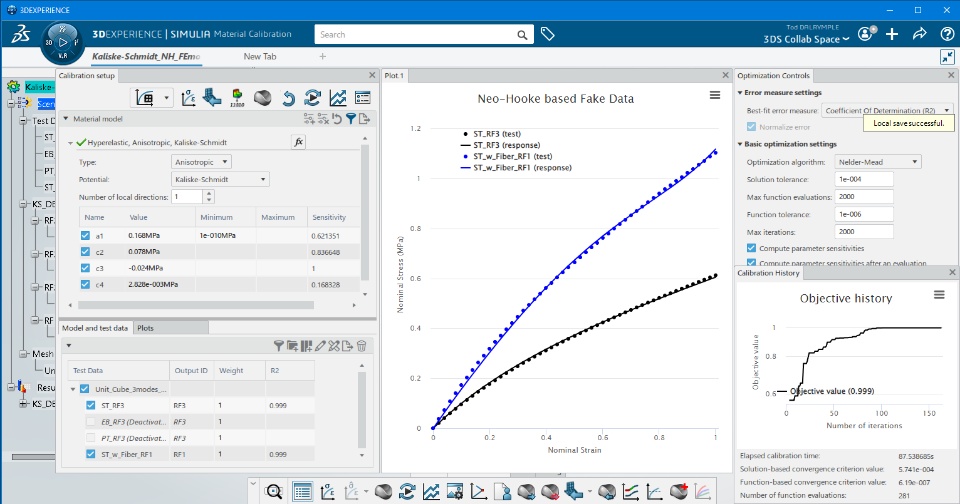Click the Max function evaluations field
960x504 pixels.
click(x=864, y=197)
